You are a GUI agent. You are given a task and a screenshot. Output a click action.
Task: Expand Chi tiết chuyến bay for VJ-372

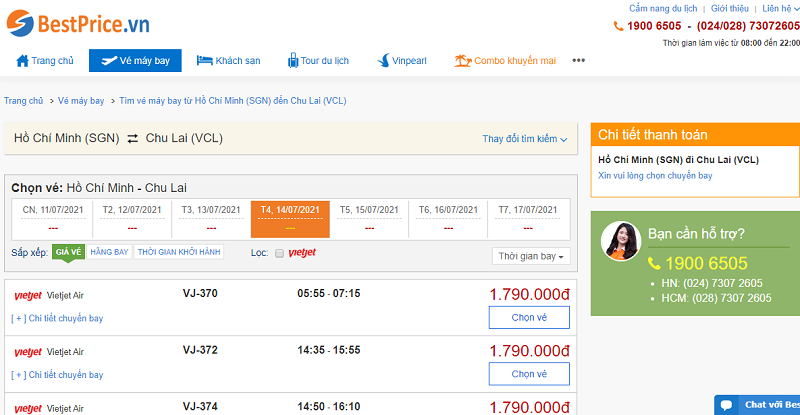point(57,375)
